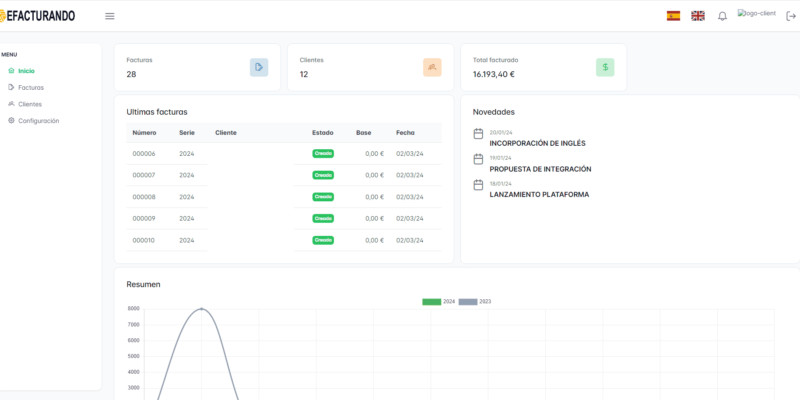Image resolution: width=800 pixels, height=400 pixels.
Task: Click the Facturas card document icon
Action: [259, 67]
